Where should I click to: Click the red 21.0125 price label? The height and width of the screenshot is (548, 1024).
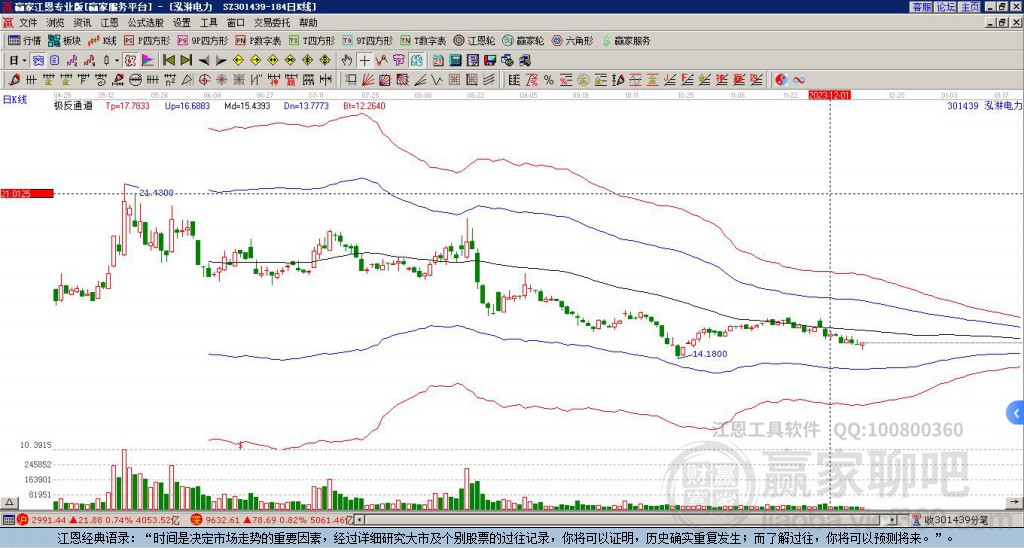(x=27, y=193)
